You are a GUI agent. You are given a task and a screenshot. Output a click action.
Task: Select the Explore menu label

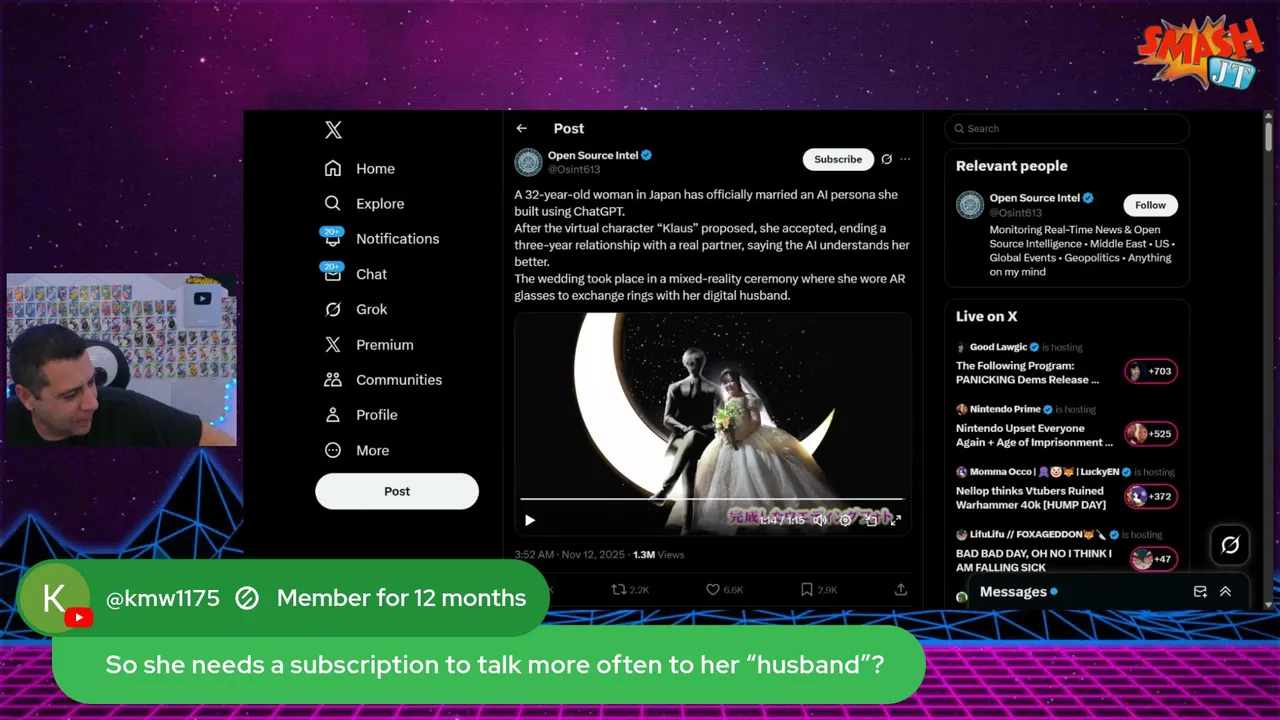pos(380,204)
